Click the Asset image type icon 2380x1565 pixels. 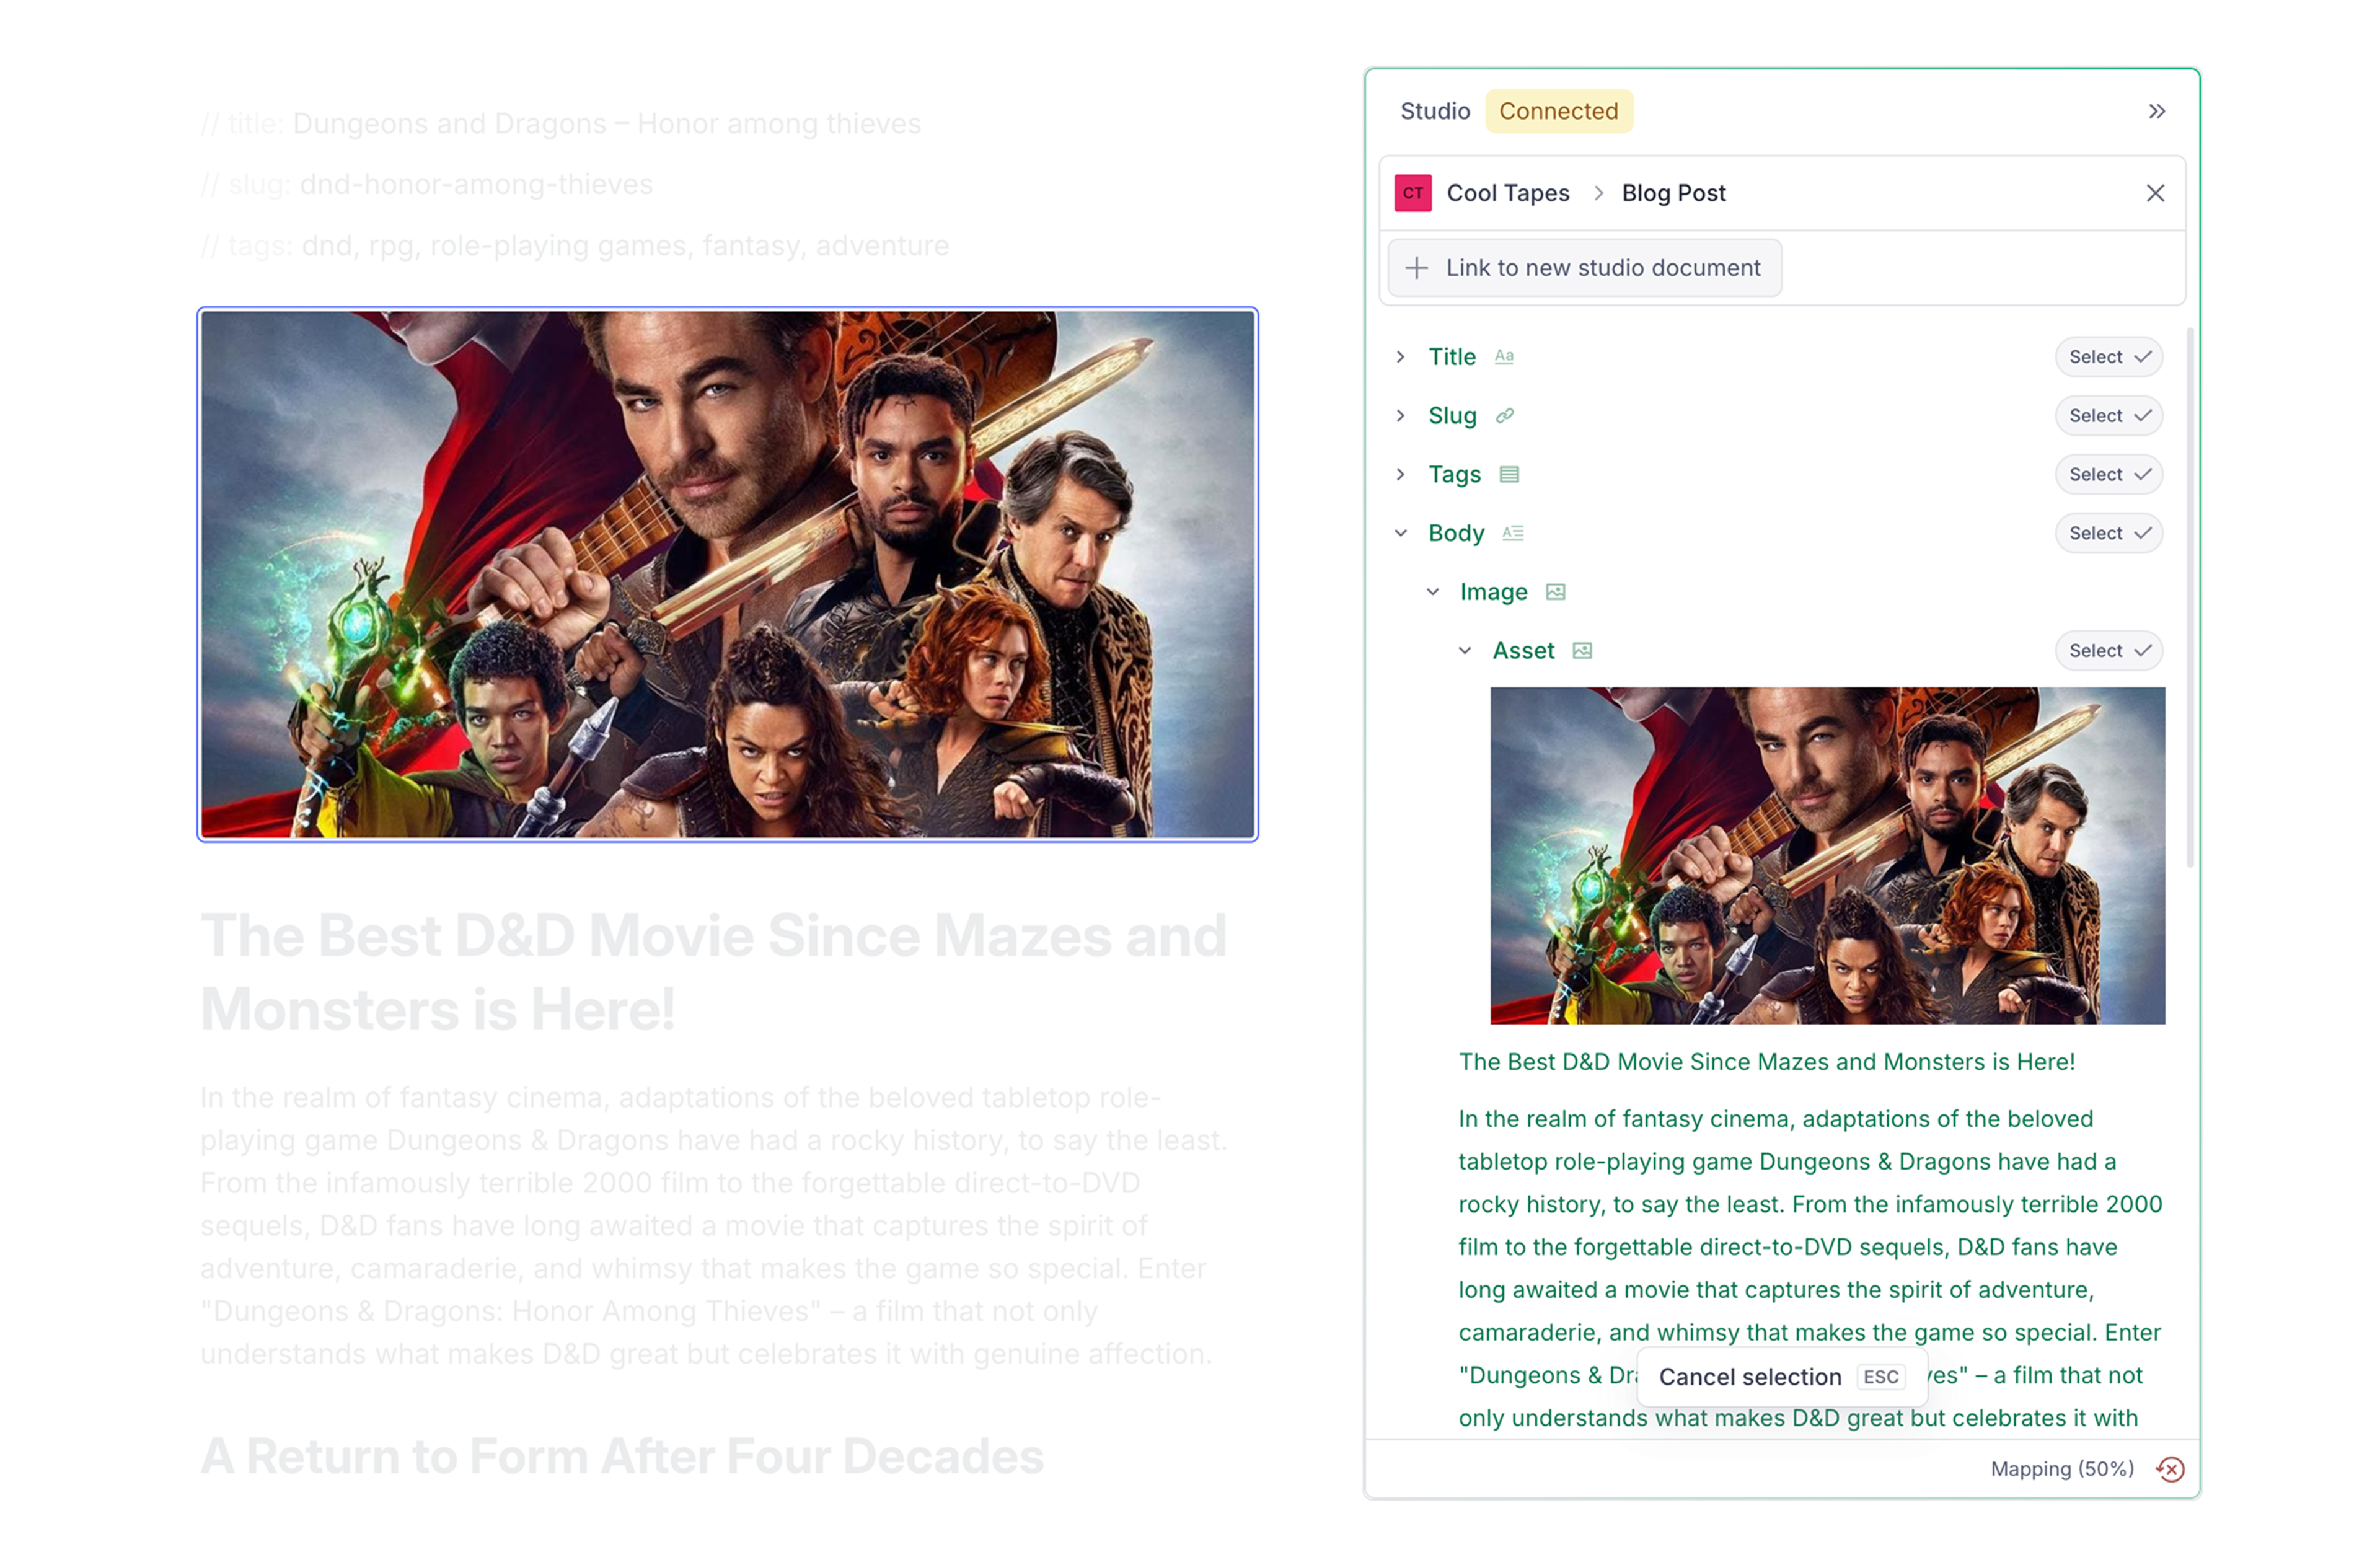click(x=1581, y=651)
